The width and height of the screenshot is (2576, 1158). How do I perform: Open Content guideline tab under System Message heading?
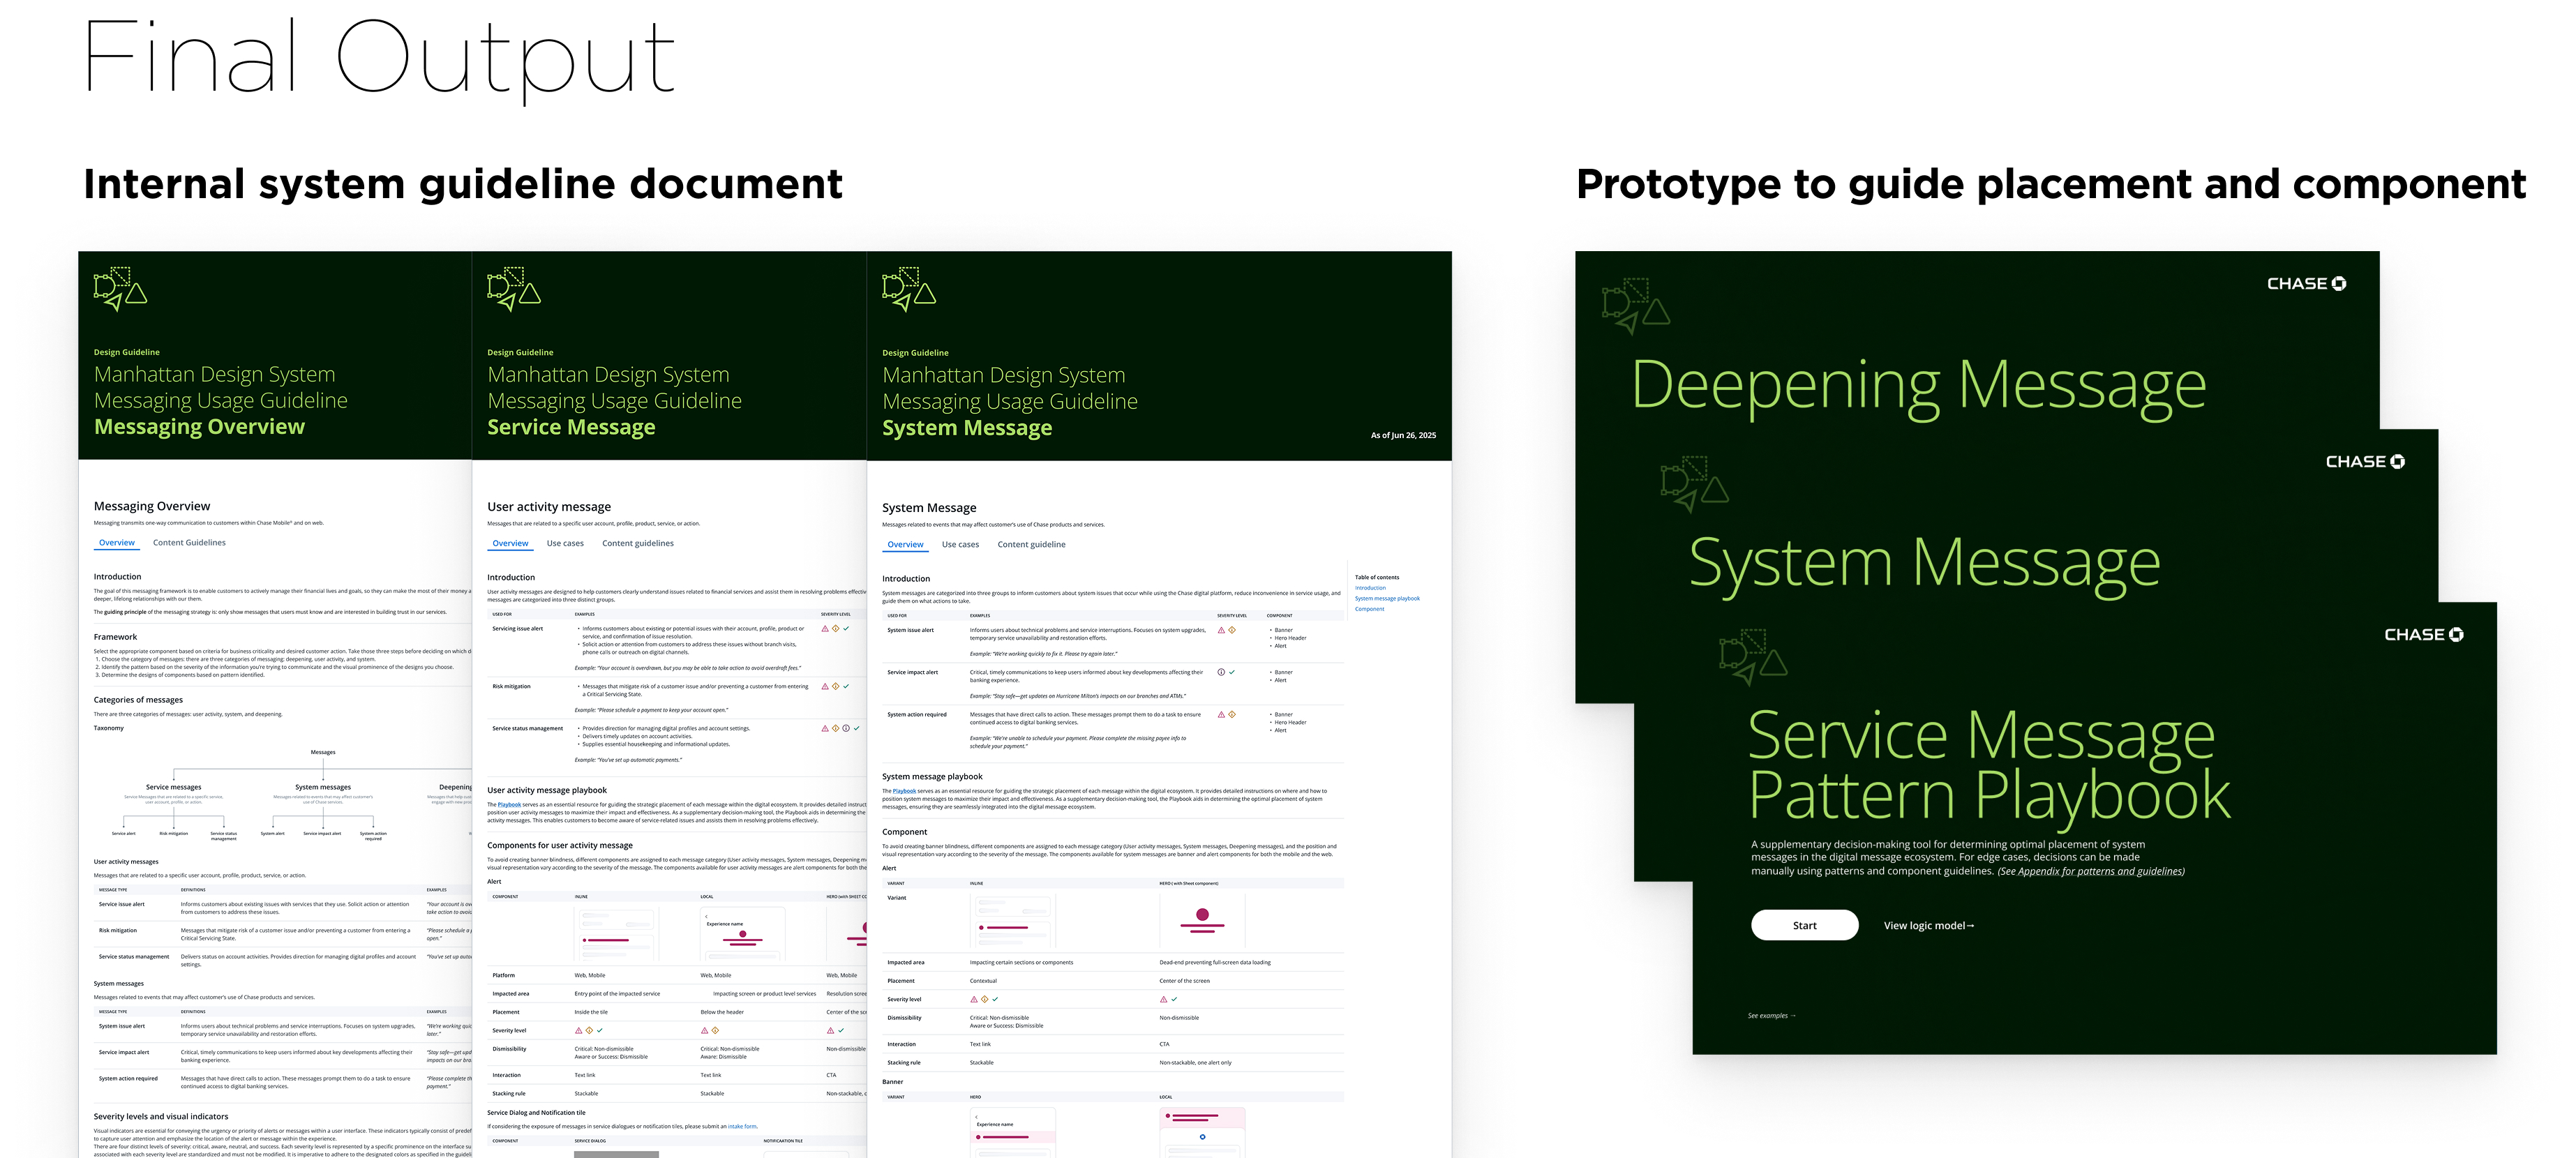(1031, 545)
